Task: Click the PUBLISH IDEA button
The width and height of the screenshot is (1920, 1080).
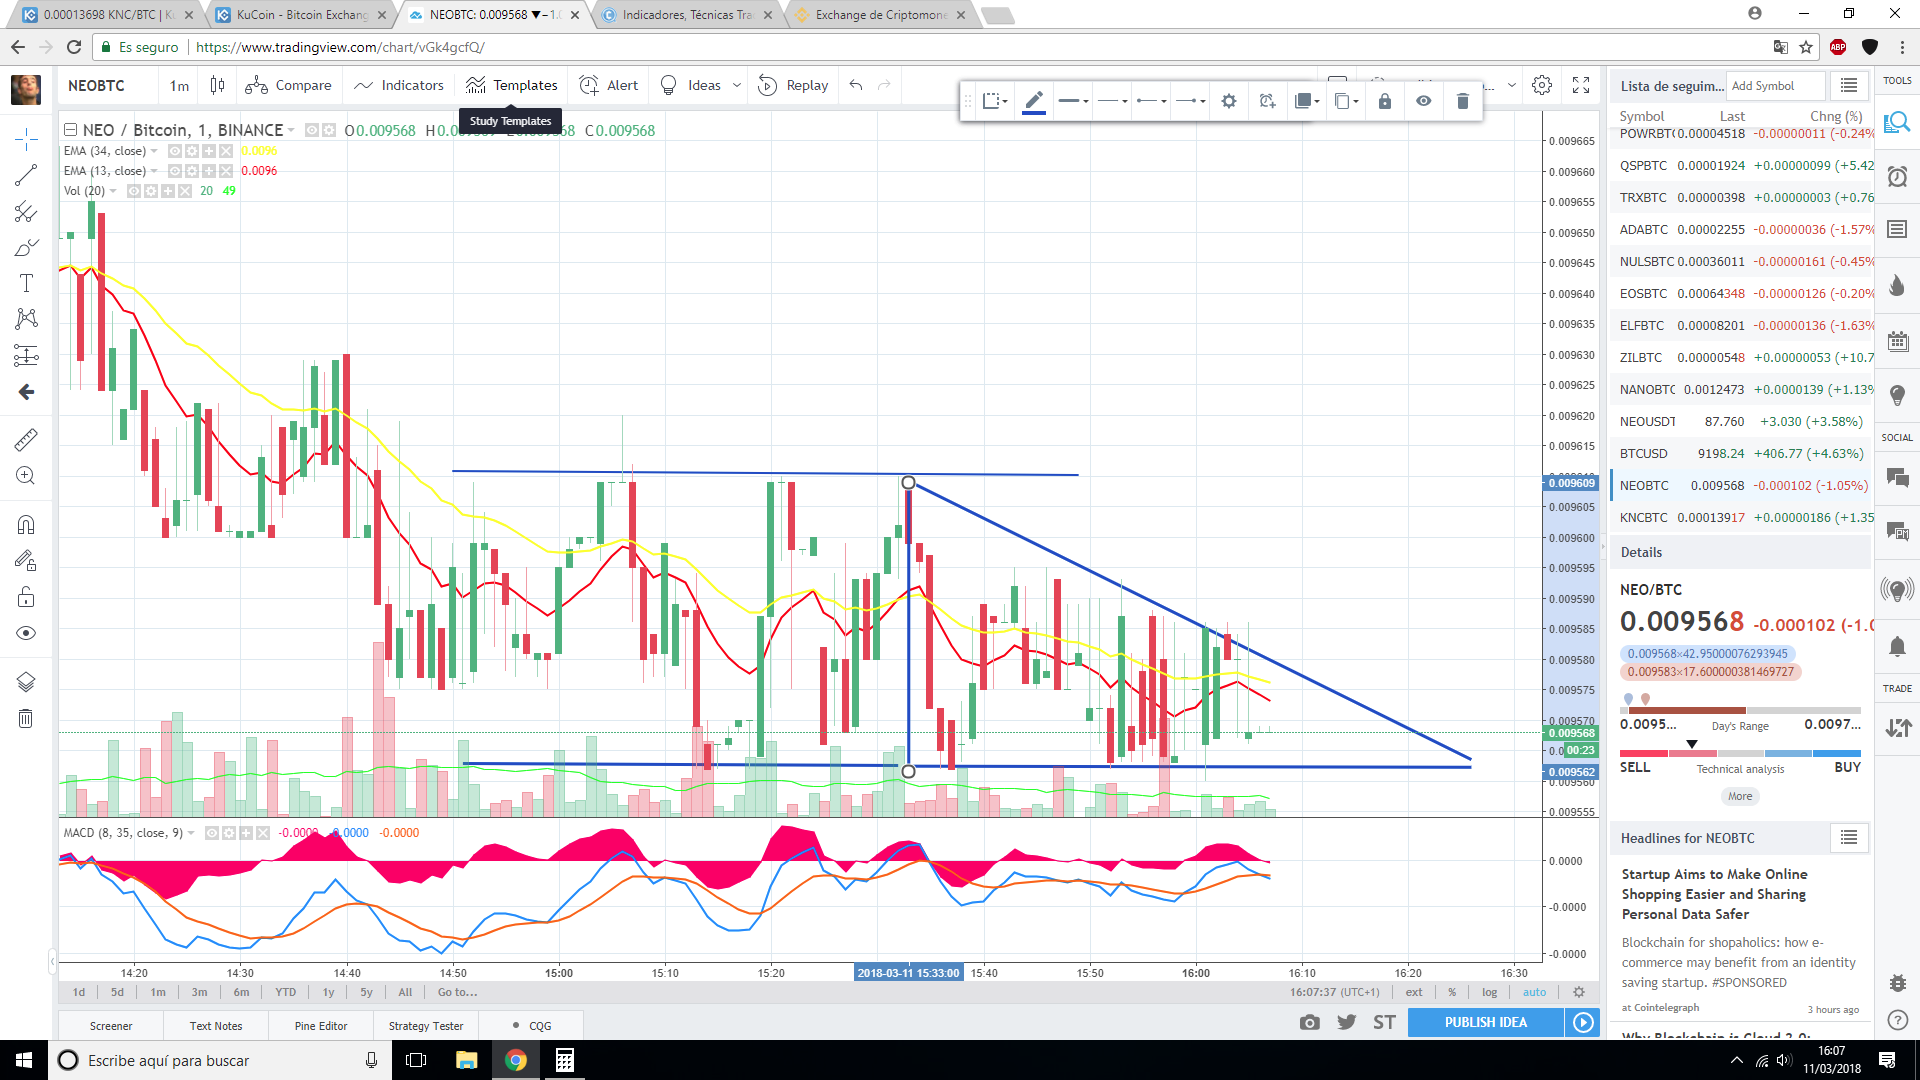Action: coord(1485,1022)
